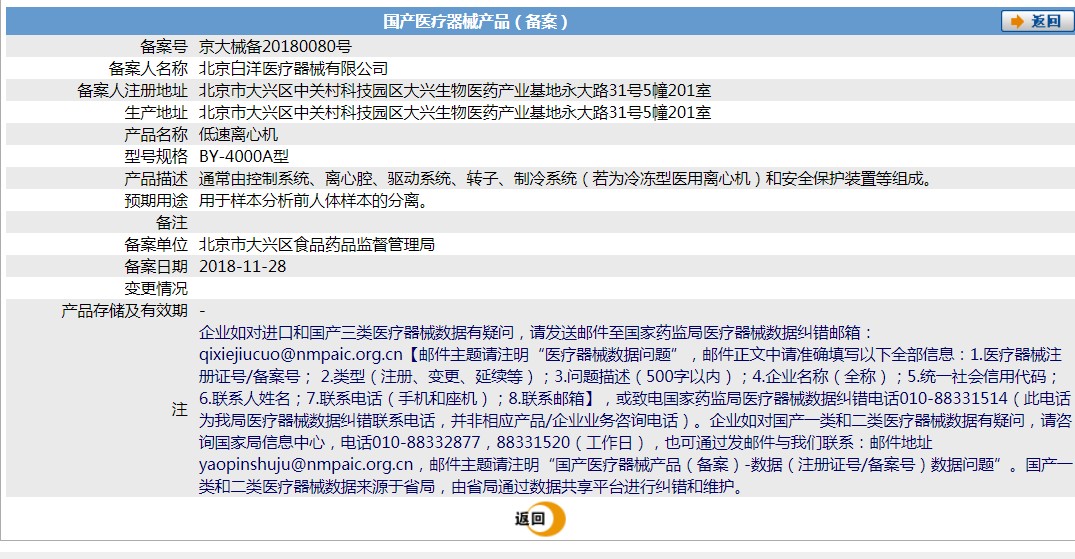Click phone number 010-88331514 in the note
1075x559 pixels.
[953, 399]
